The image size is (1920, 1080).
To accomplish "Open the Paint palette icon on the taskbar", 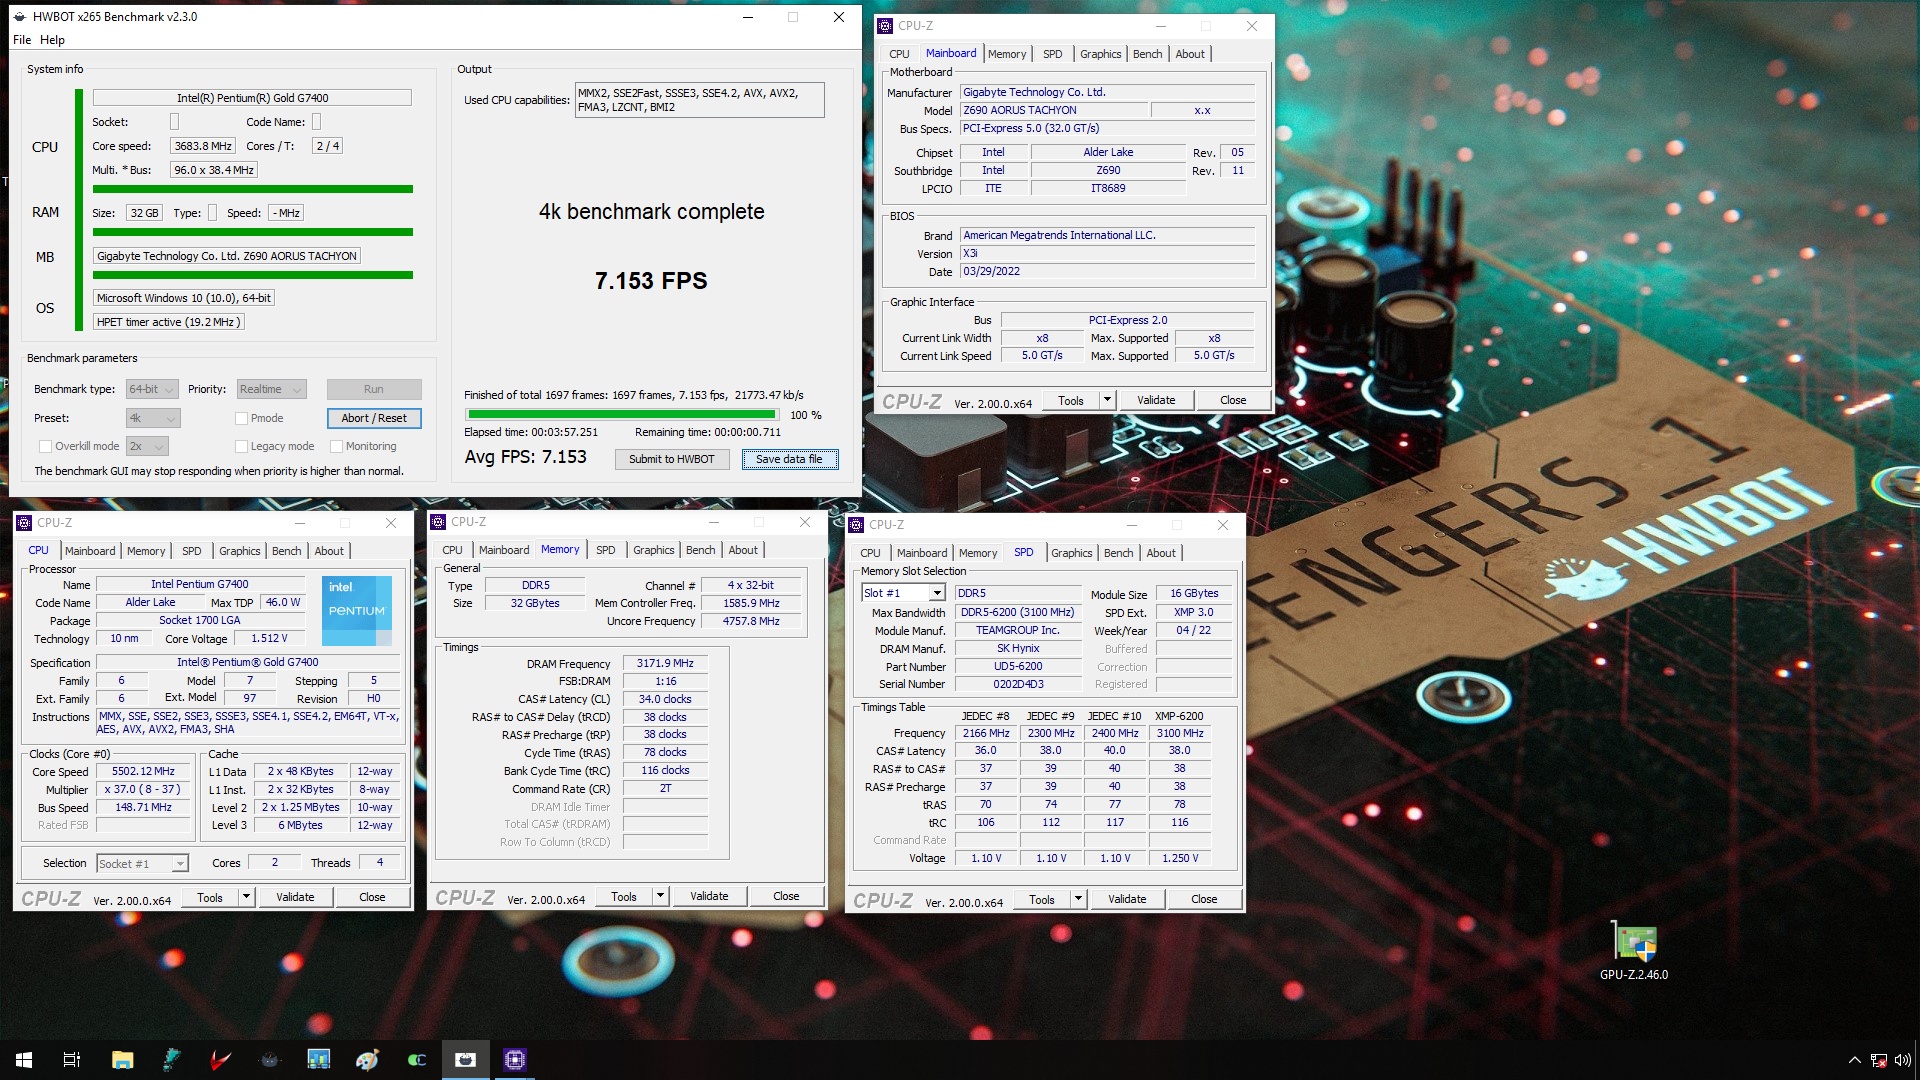I will click(367, 1060).
